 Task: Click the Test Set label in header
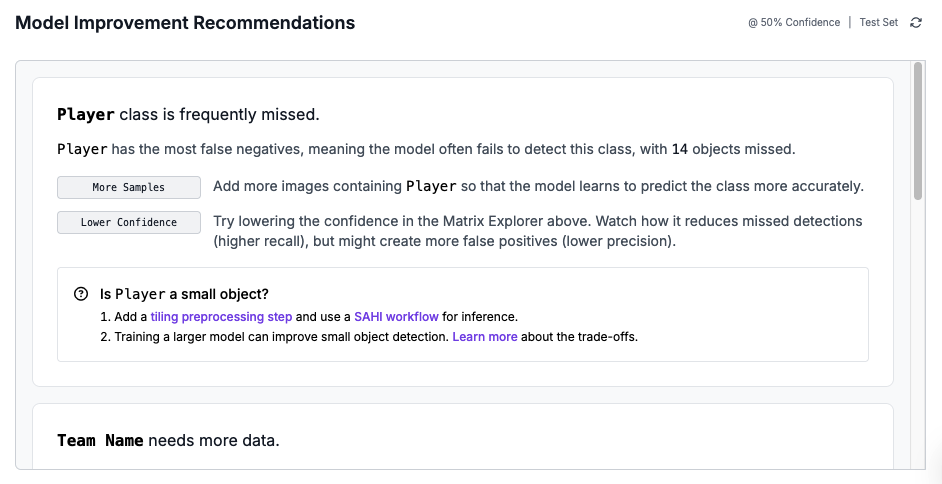pyautogui.click(x=879, y=22)
